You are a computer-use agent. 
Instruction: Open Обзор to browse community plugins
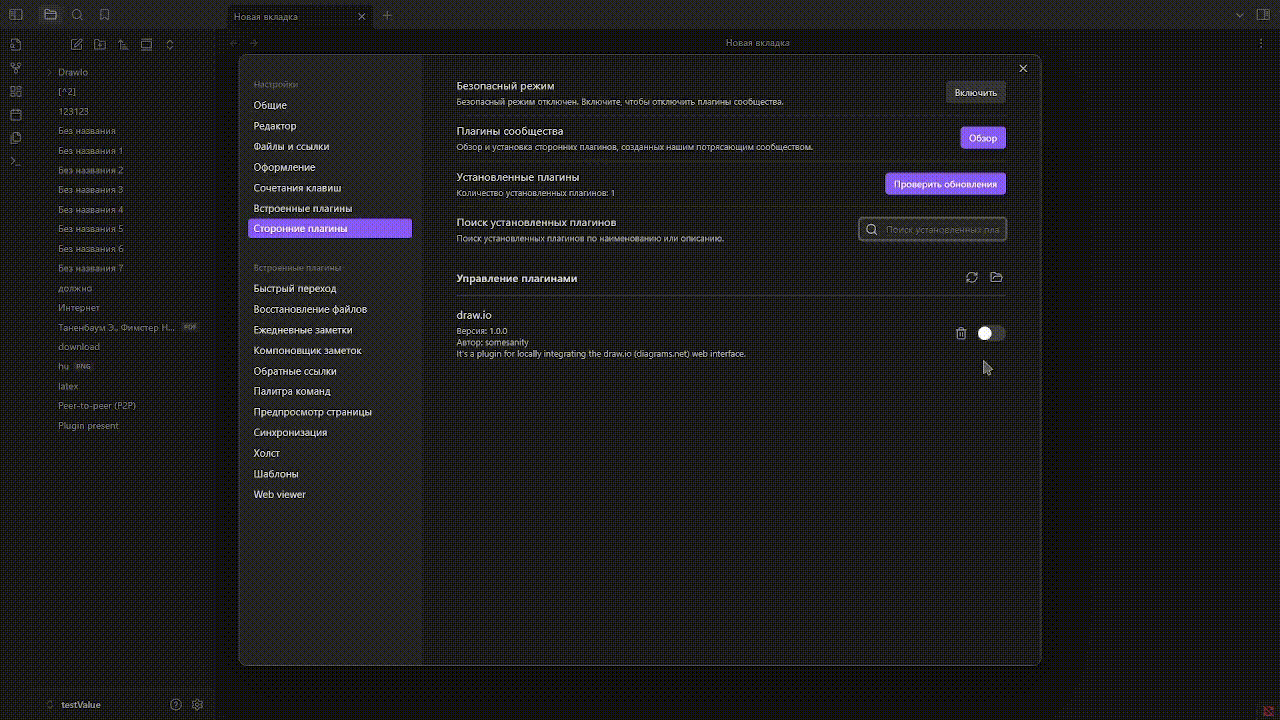click(982, 137)
